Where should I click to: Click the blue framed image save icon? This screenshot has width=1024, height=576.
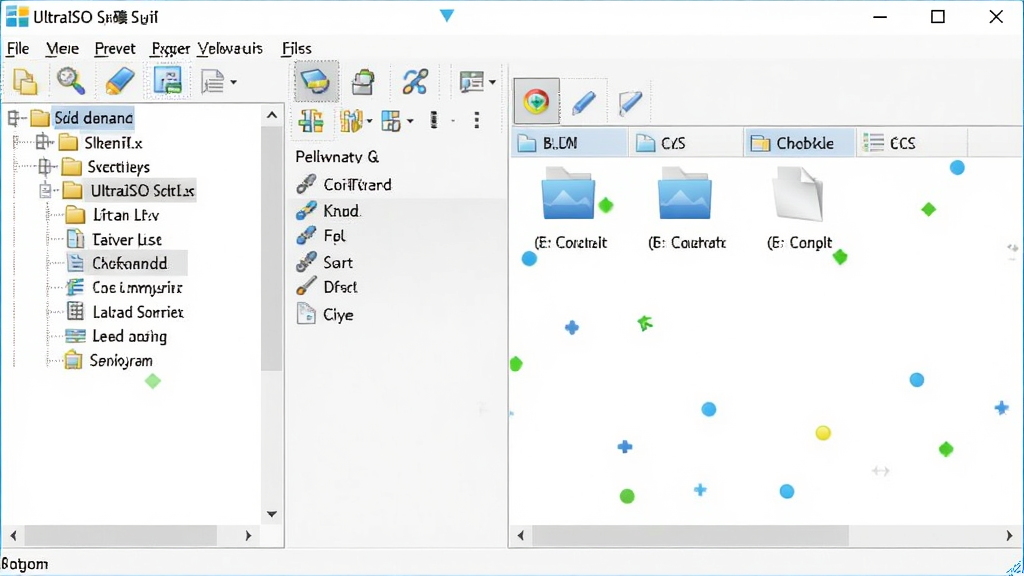[168, 81]
